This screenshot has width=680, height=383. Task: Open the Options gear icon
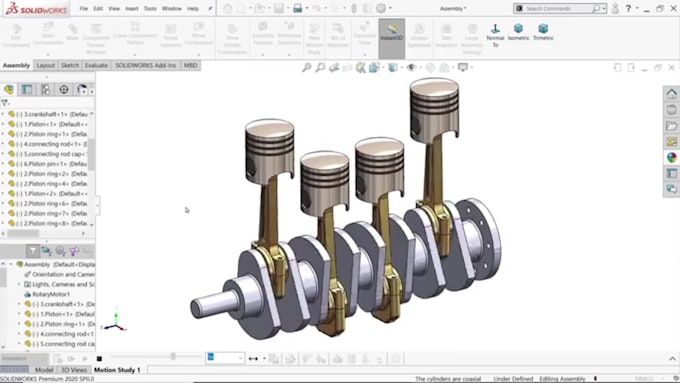pyautogui.click(x=381, y=8)
